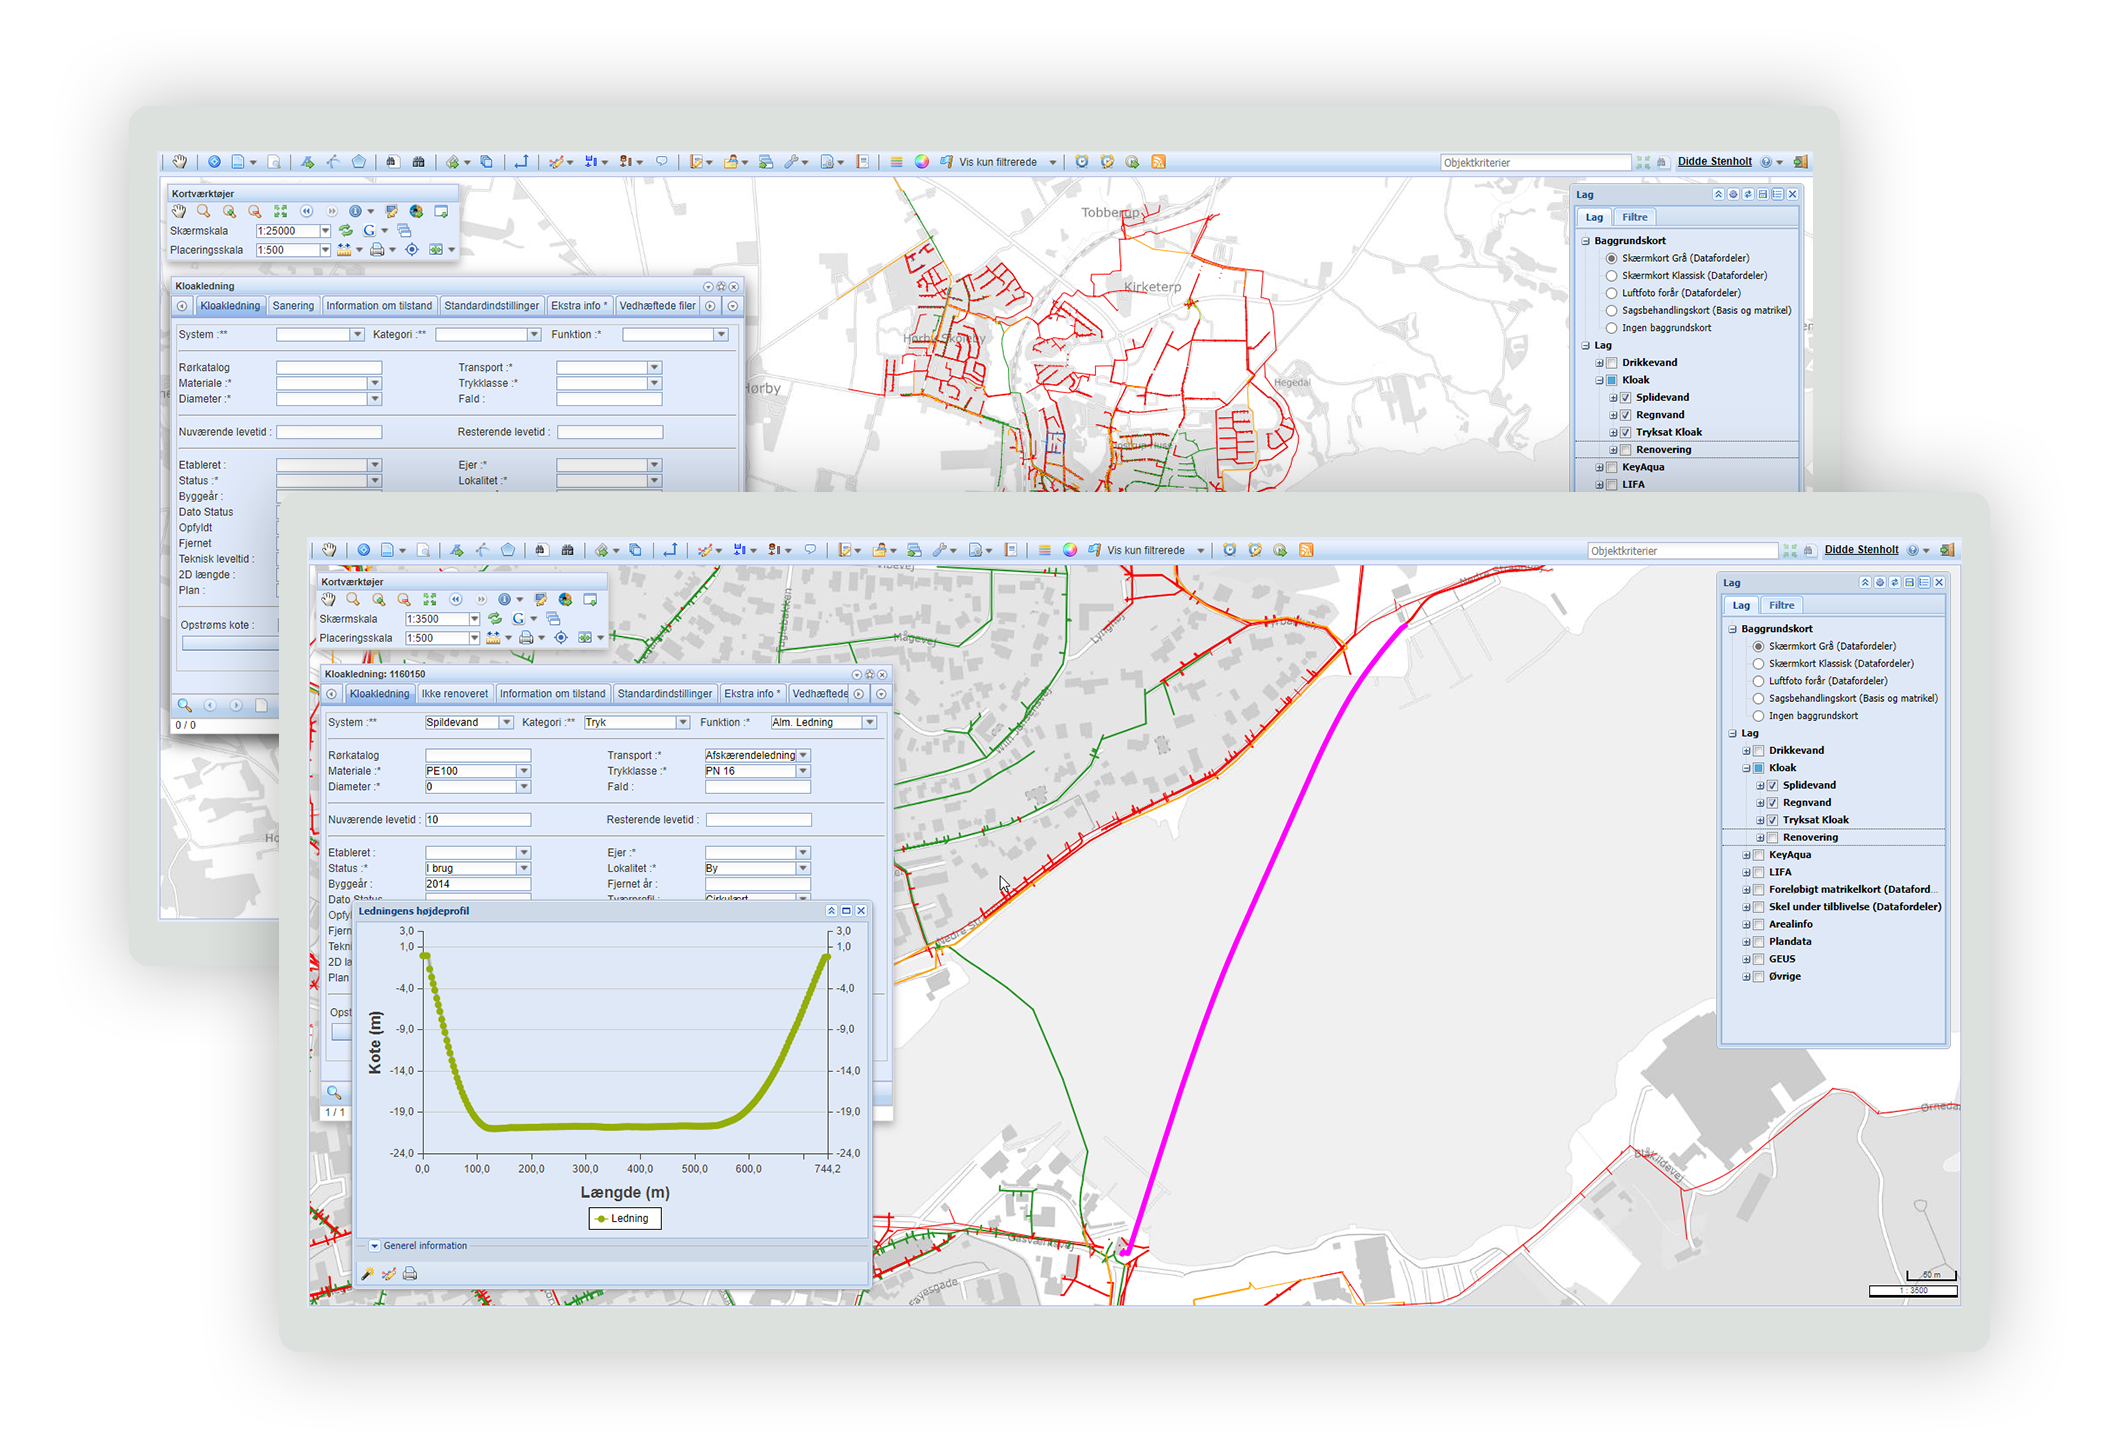
Task: Switch to the Ikke renoveret tab
Action: [454, 693]
